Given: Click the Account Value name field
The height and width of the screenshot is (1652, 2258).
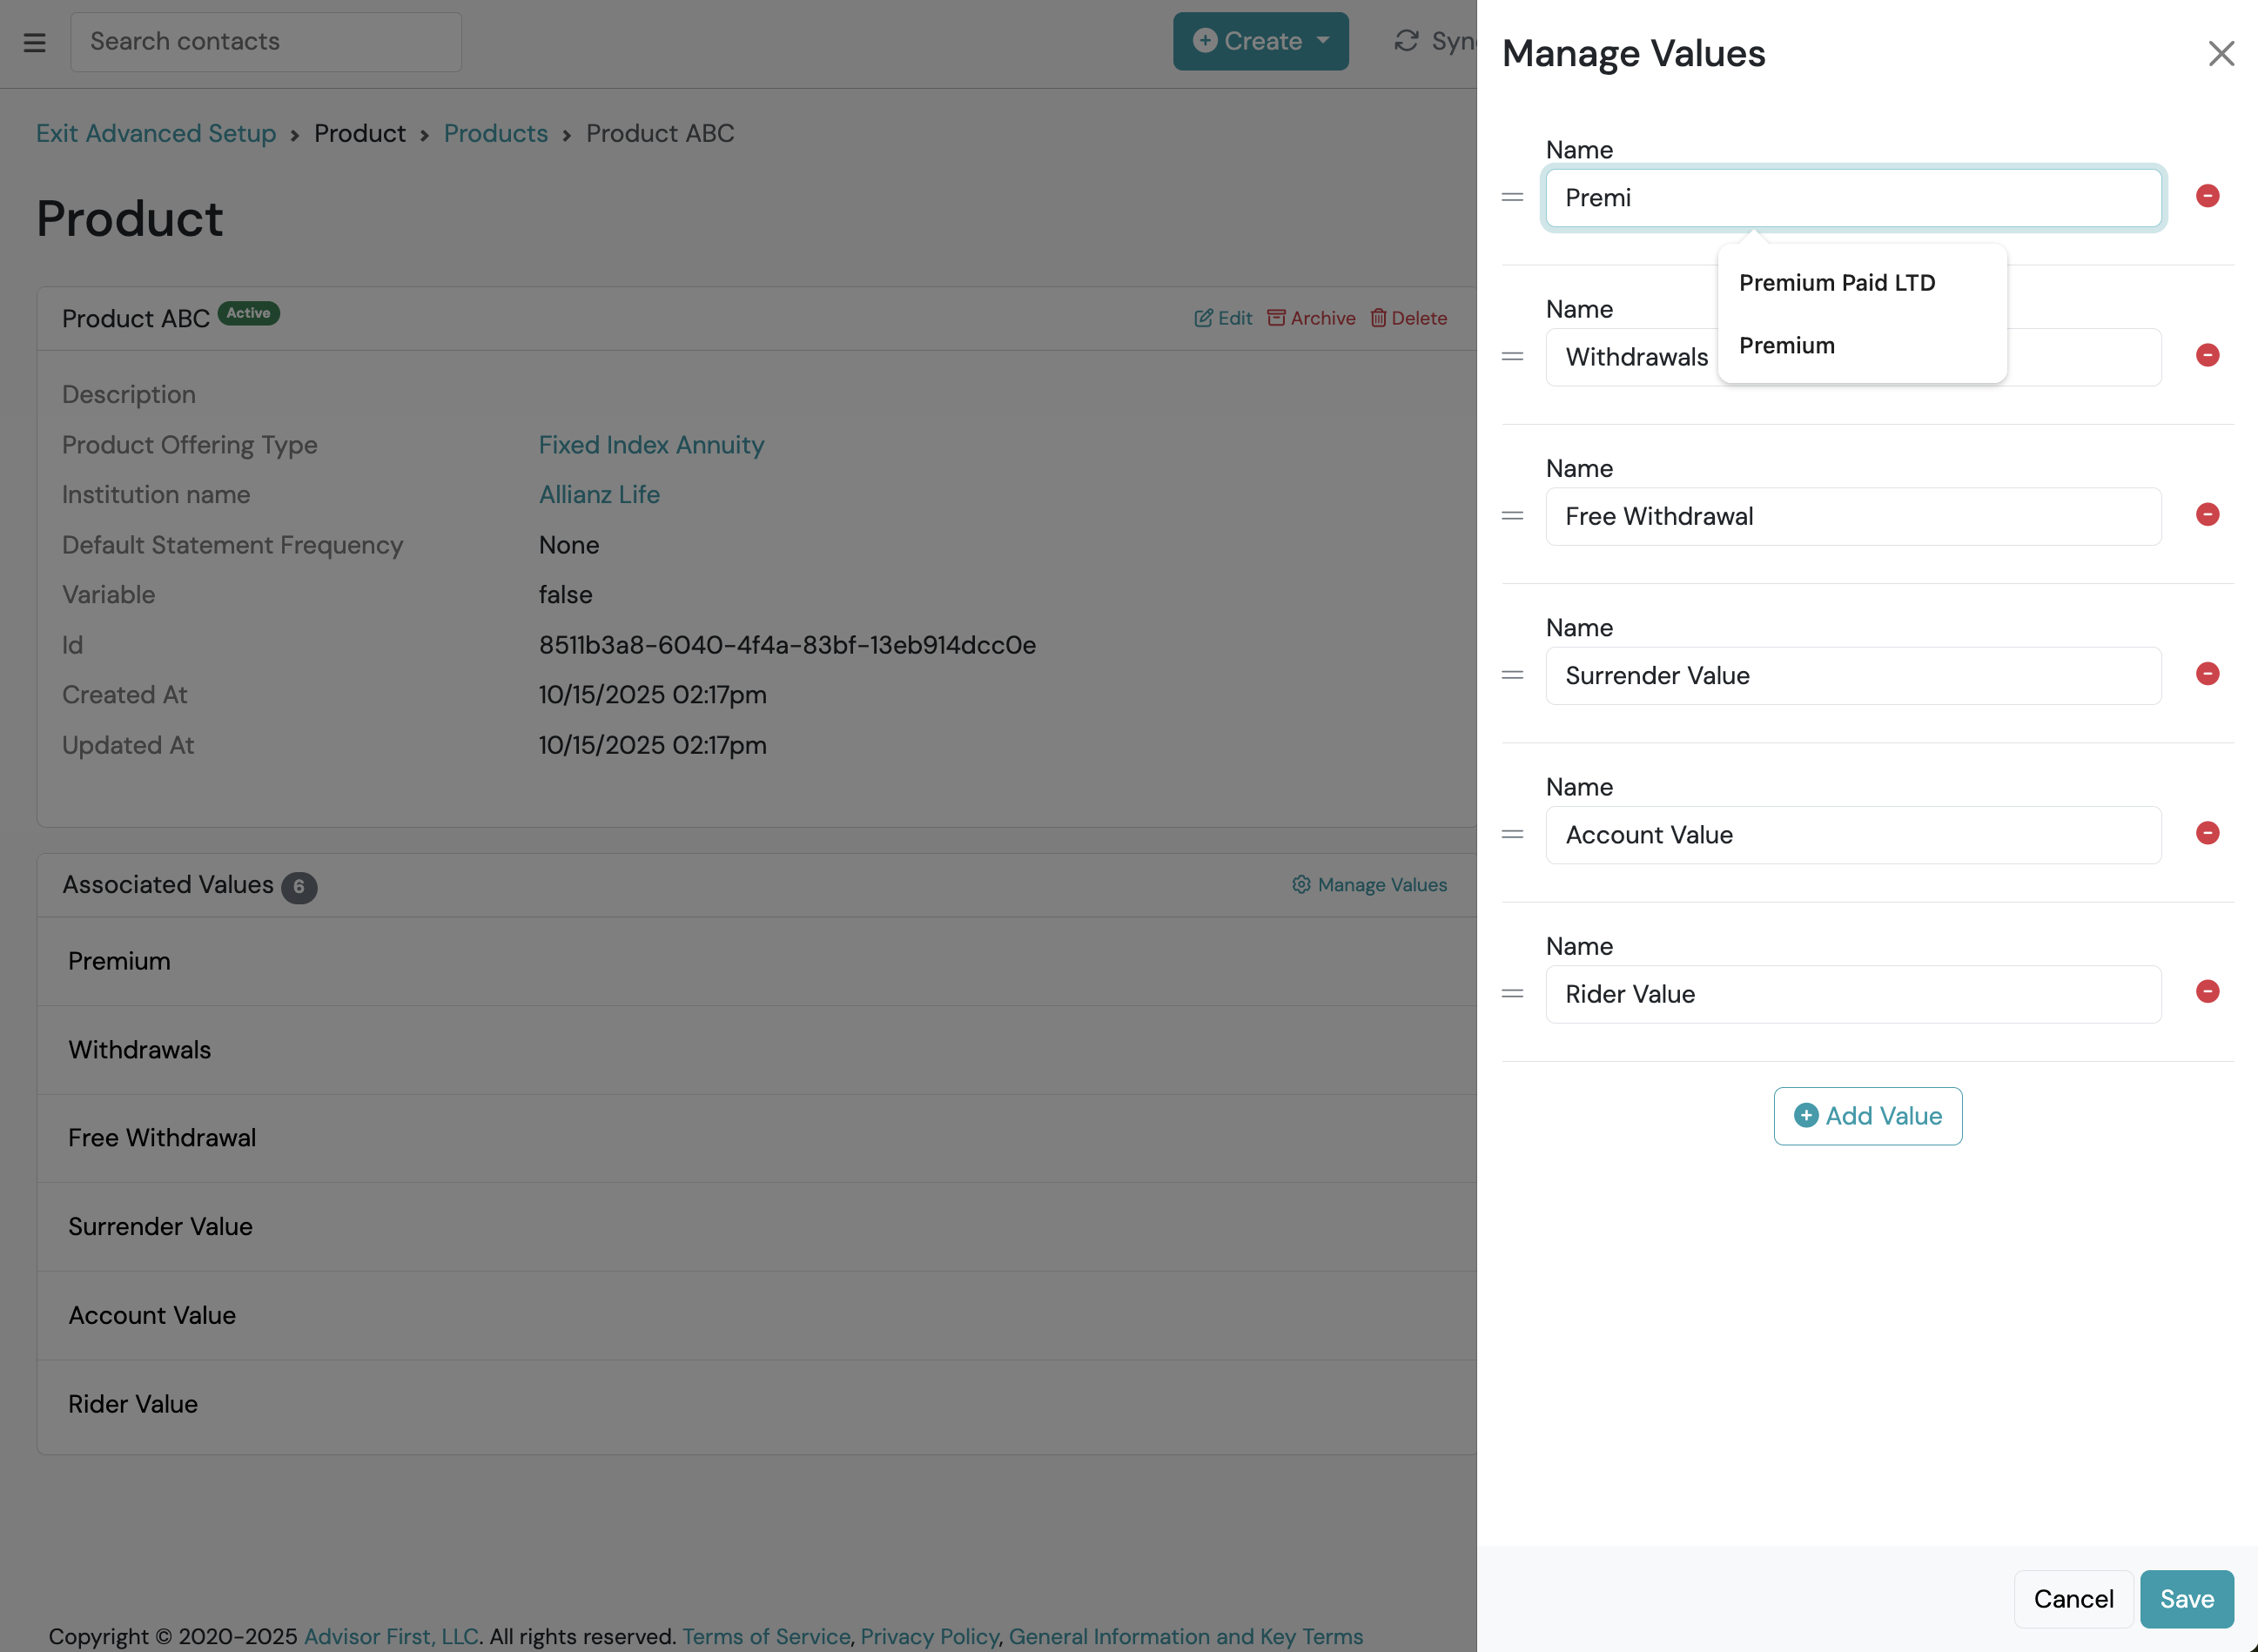Looking at the screenshot, I should point(1853,835).
